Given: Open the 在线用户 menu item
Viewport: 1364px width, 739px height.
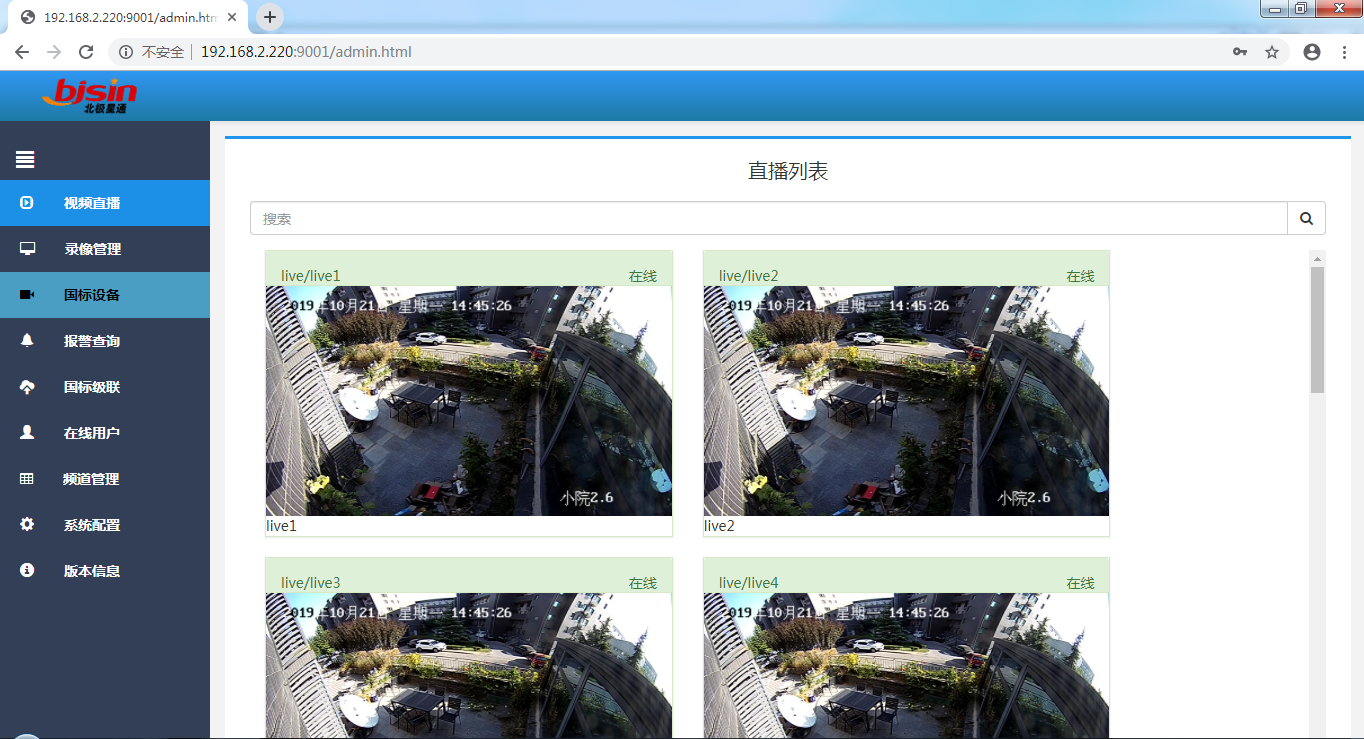Looking at the screenshot, I should point(105,433).
